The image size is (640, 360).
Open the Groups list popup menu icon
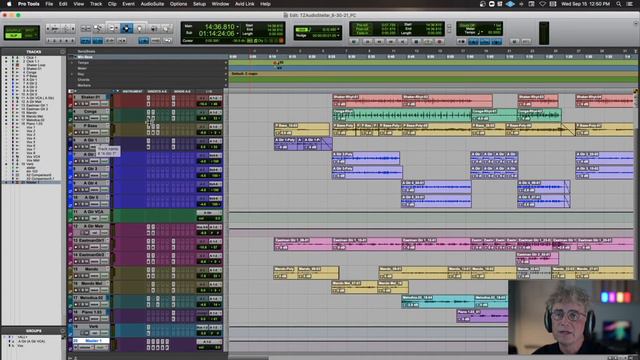click(62, 331)
